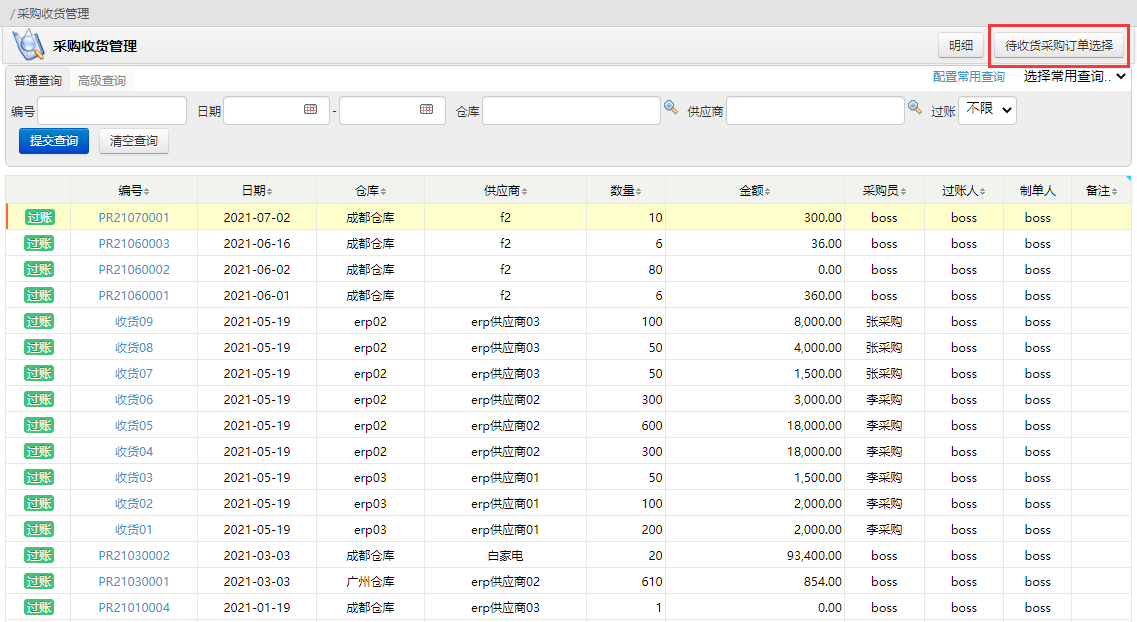Click the sort arrows on the 仓库 column header

tap(383, 191)
